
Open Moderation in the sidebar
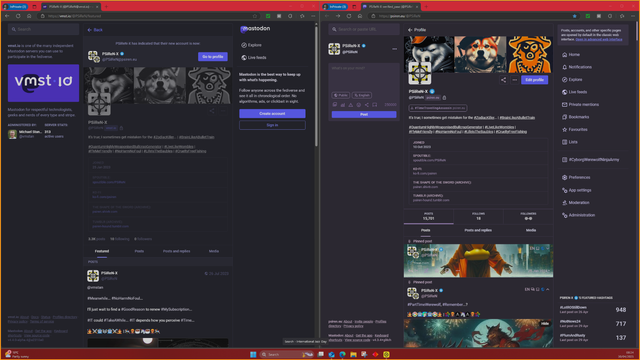tap(575, 202)
